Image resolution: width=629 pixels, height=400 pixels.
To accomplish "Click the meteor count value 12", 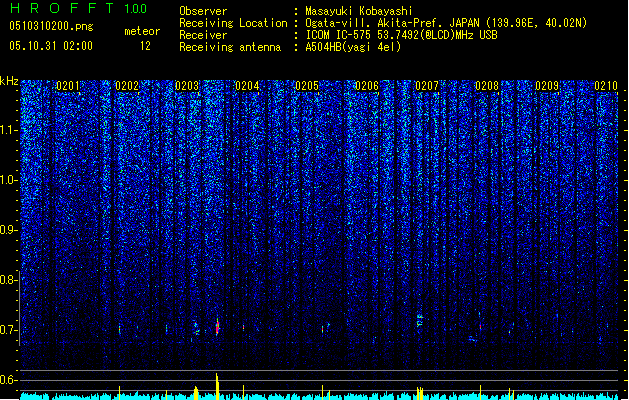I will [145, 46].
